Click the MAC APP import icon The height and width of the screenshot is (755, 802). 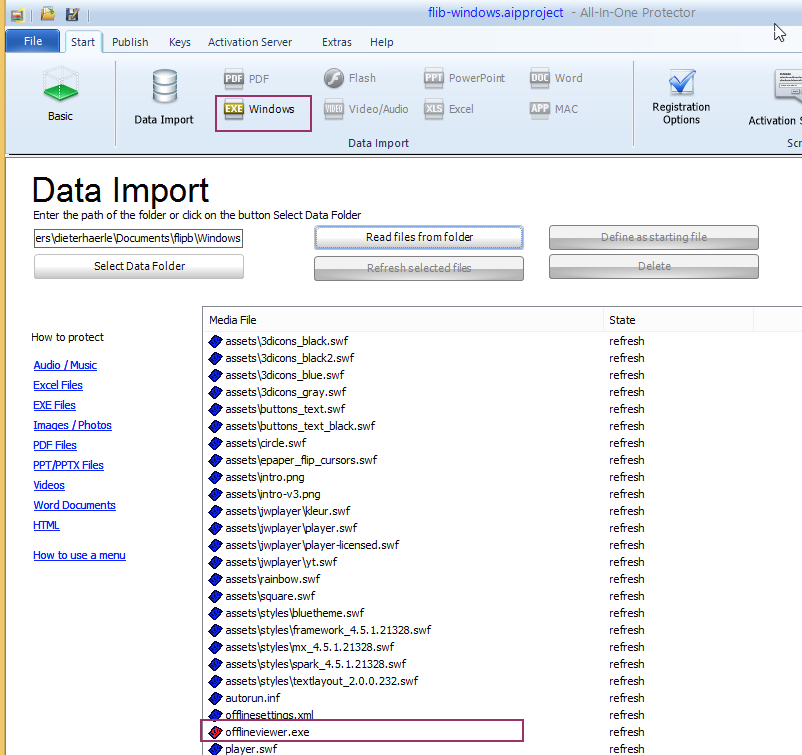pos(540,109)
